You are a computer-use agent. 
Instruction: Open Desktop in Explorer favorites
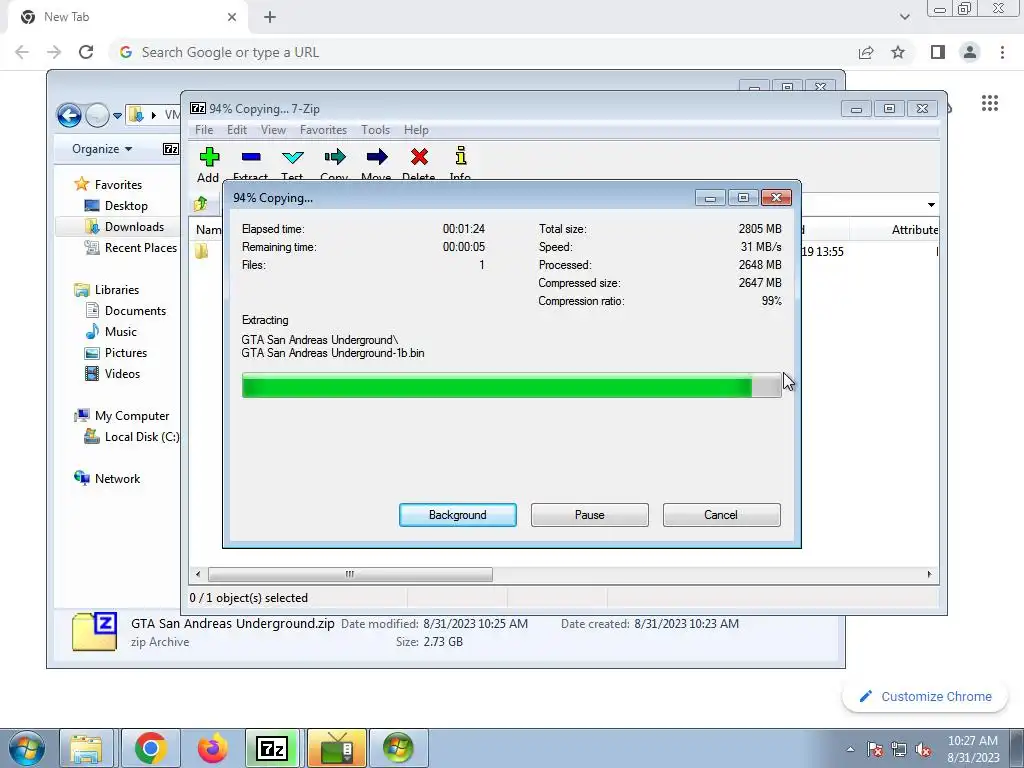(x=126, y=206)
